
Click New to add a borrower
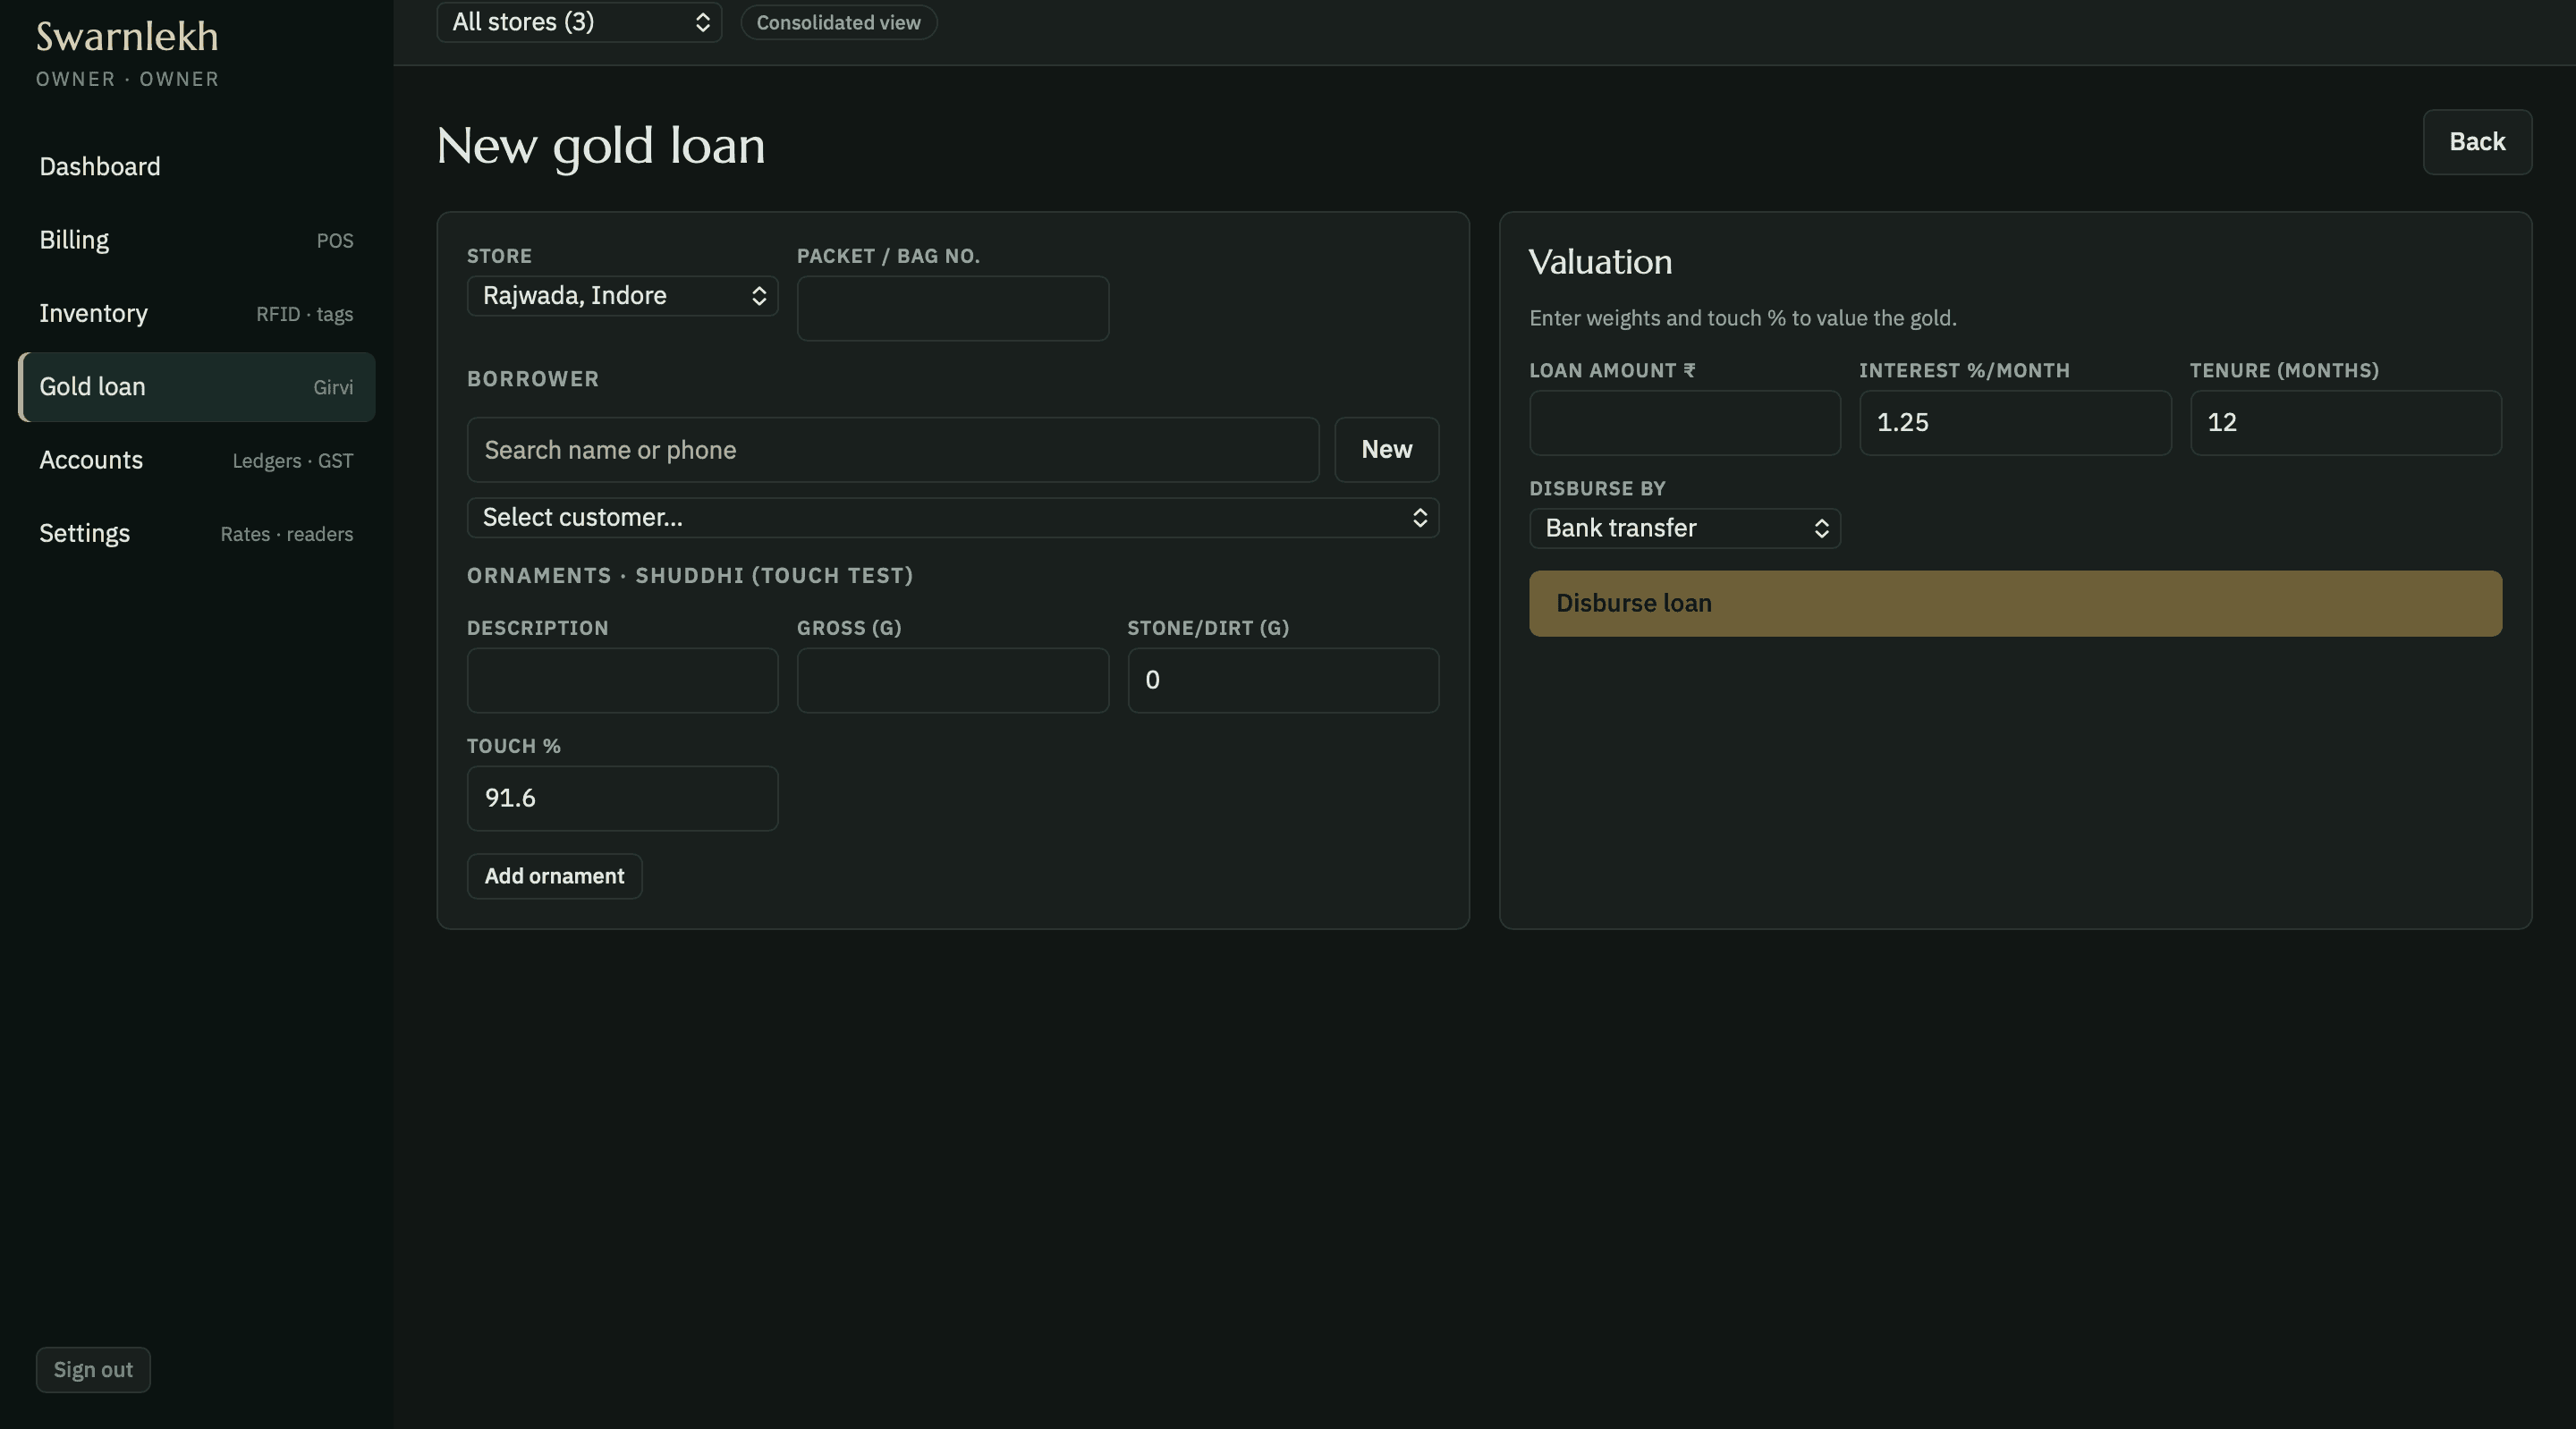coord(1387,450)
